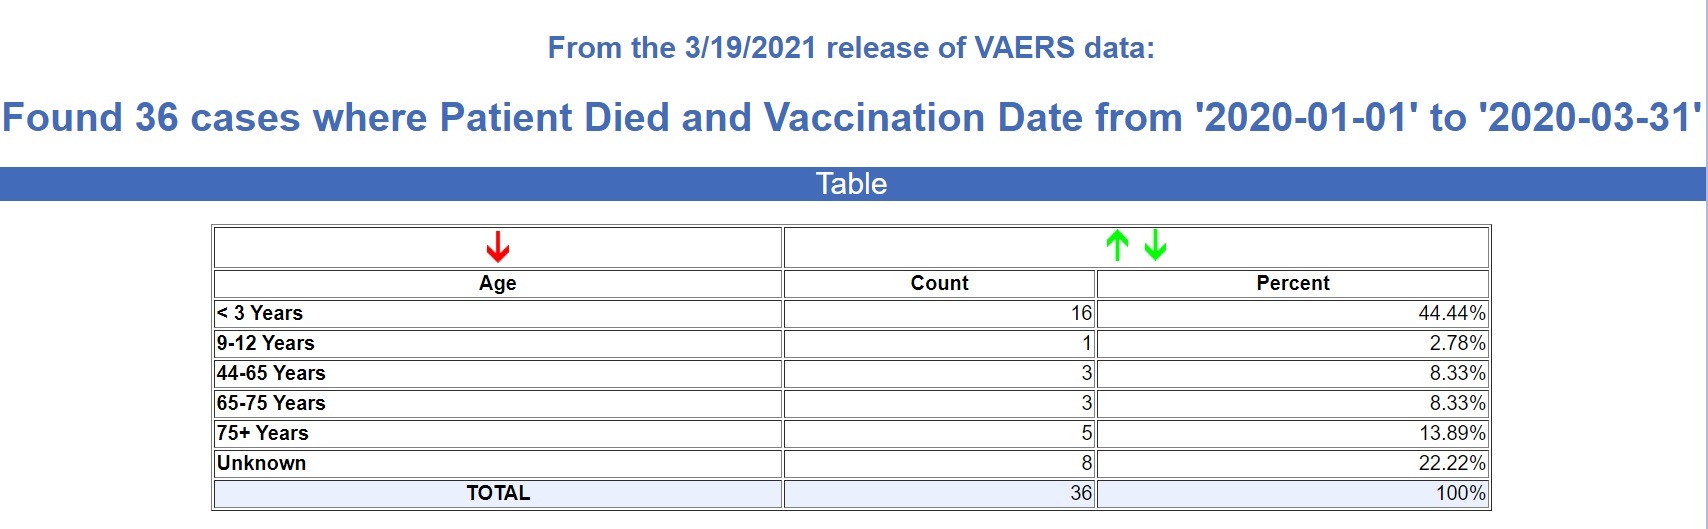Screen dimensions: 1708x529
Task: Select the 44.44% percent cell
Action: (1451, 313)
